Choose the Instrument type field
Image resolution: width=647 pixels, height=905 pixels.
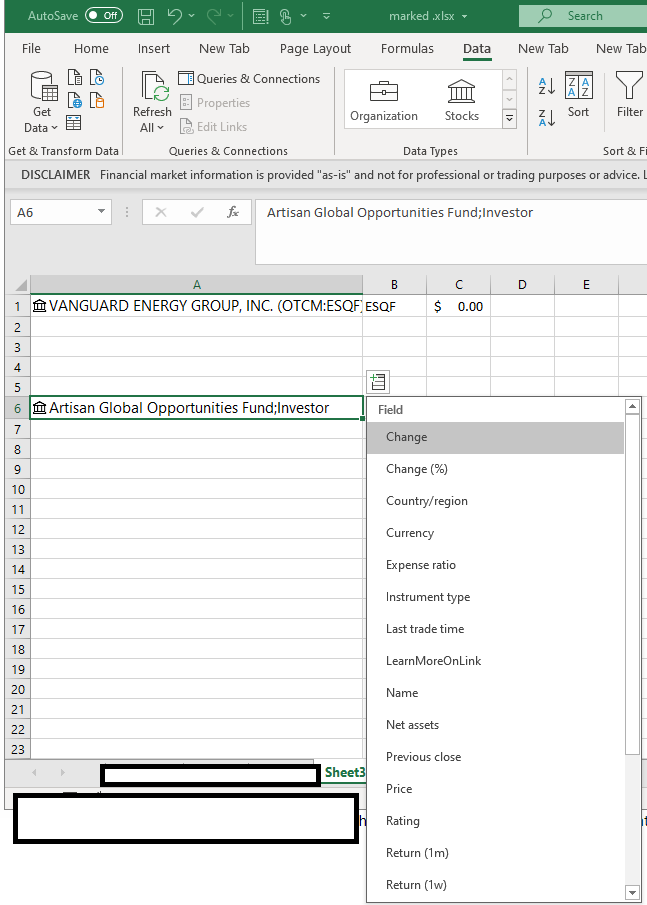pyautogui.click(x=495, y=597)
